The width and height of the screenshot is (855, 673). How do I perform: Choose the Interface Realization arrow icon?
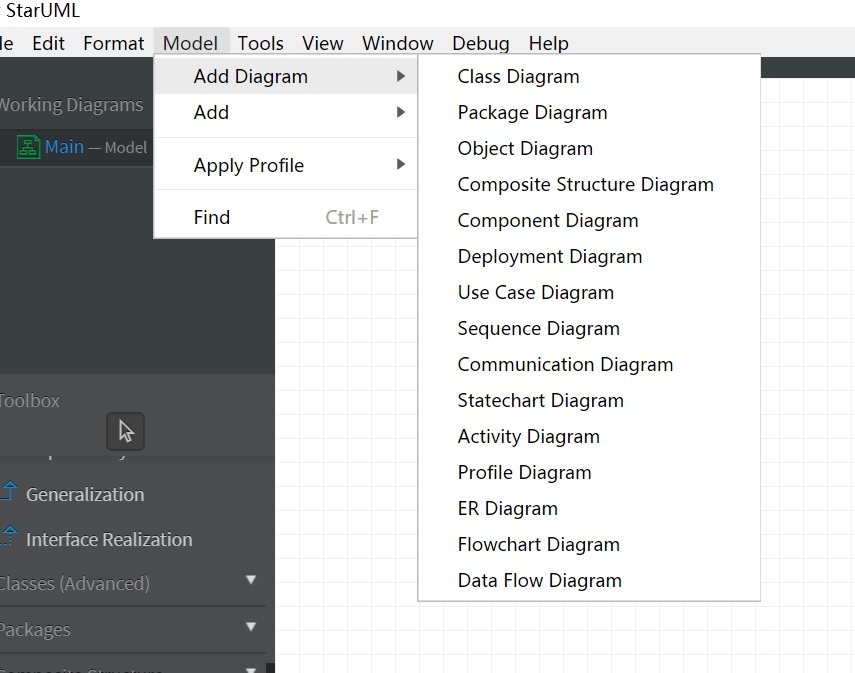(x=9, y=536)
